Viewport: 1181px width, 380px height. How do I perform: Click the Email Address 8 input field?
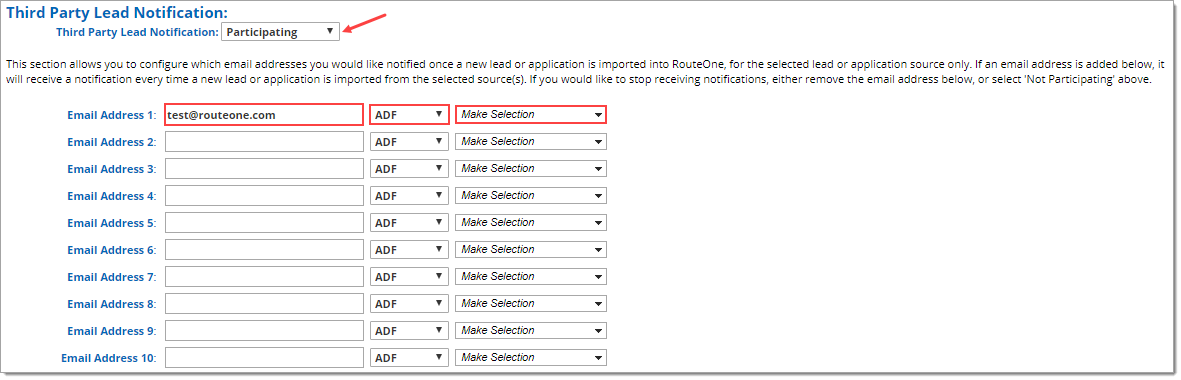[x=264, y=304]
